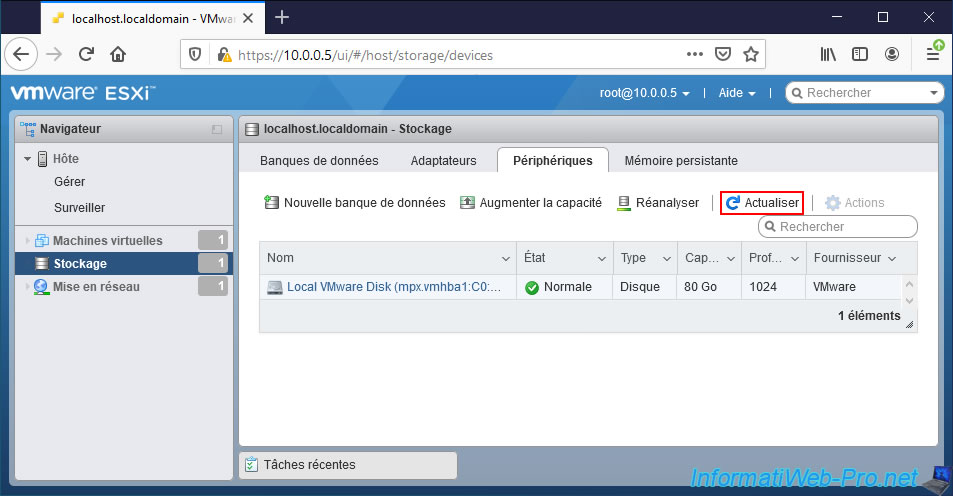The width and height of the screenshot is (953, 496).
Task: Switch to Mémoire persistante tab
Action: point(681,160)
